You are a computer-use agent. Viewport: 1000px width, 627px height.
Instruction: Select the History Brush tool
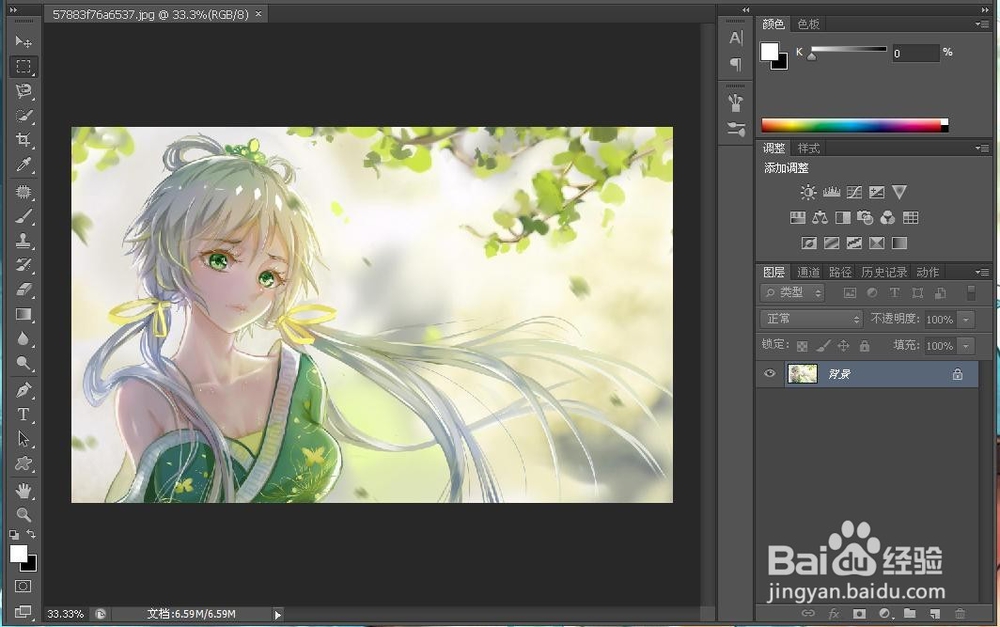24,265
